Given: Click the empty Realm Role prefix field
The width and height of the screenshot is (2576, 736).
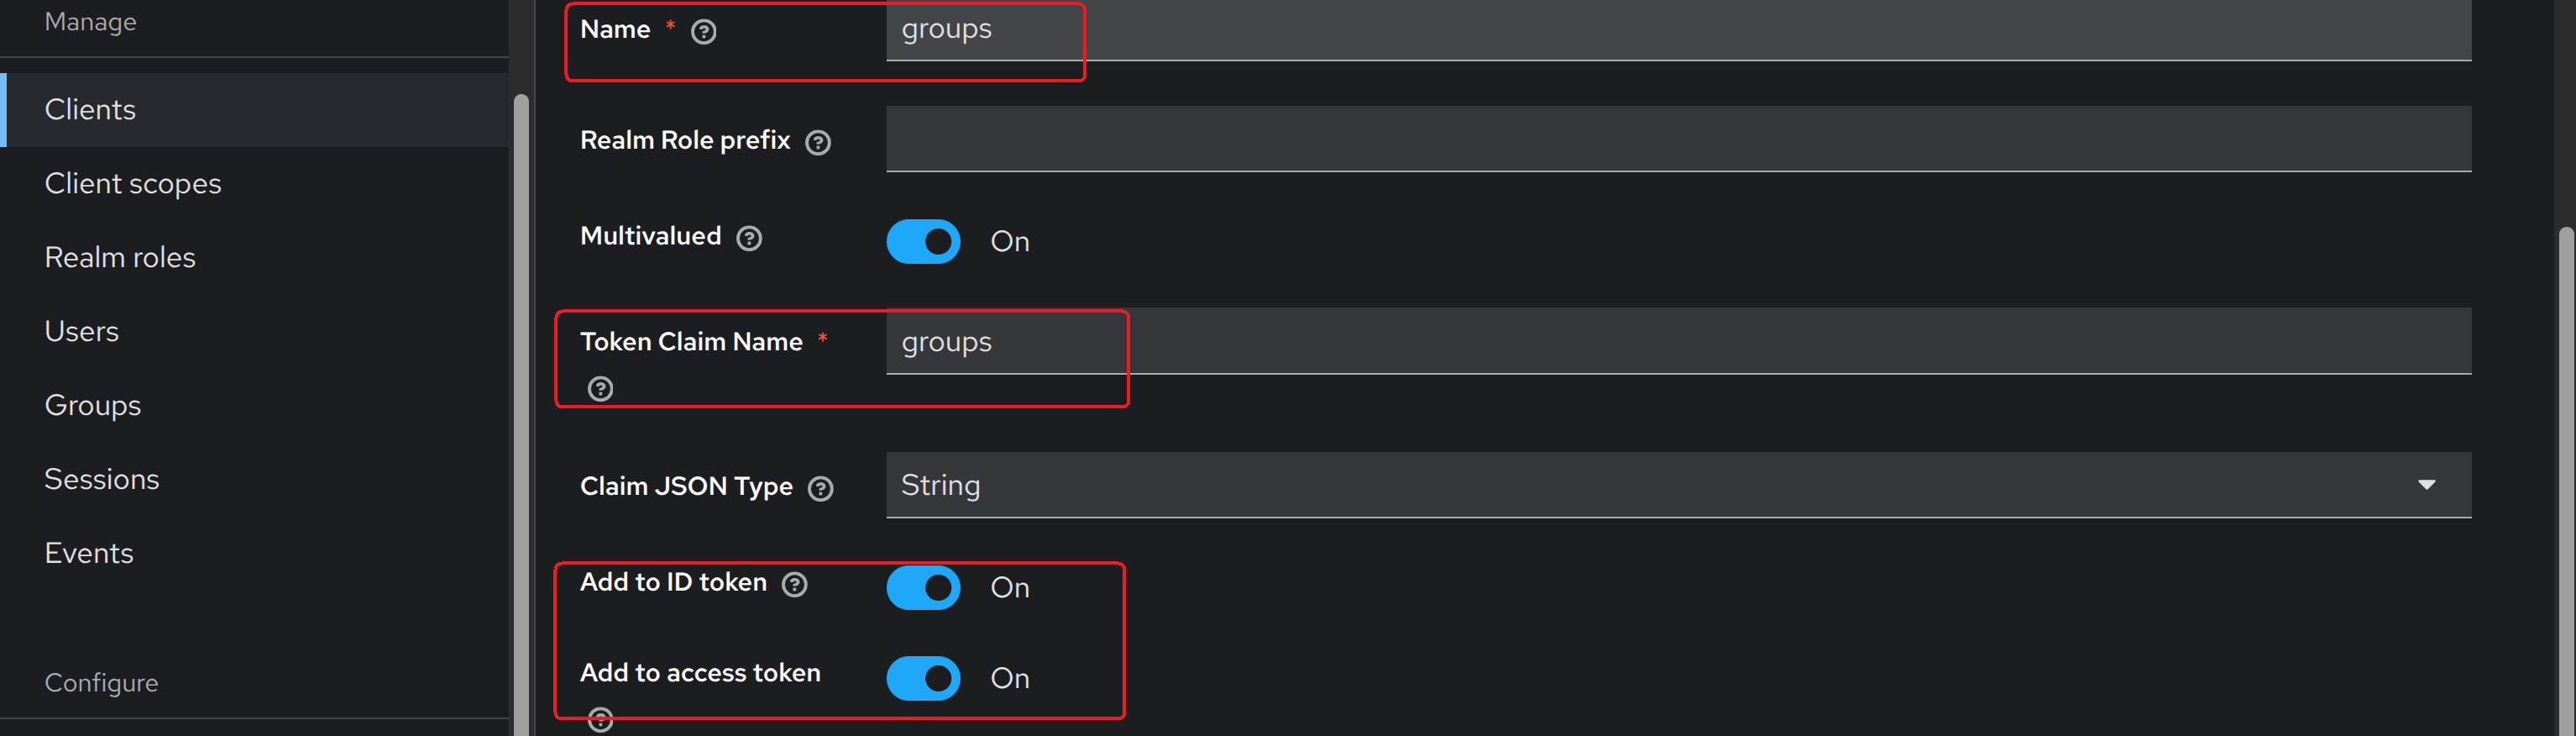Looking at the screenshot, I should tap(1400, 139).
